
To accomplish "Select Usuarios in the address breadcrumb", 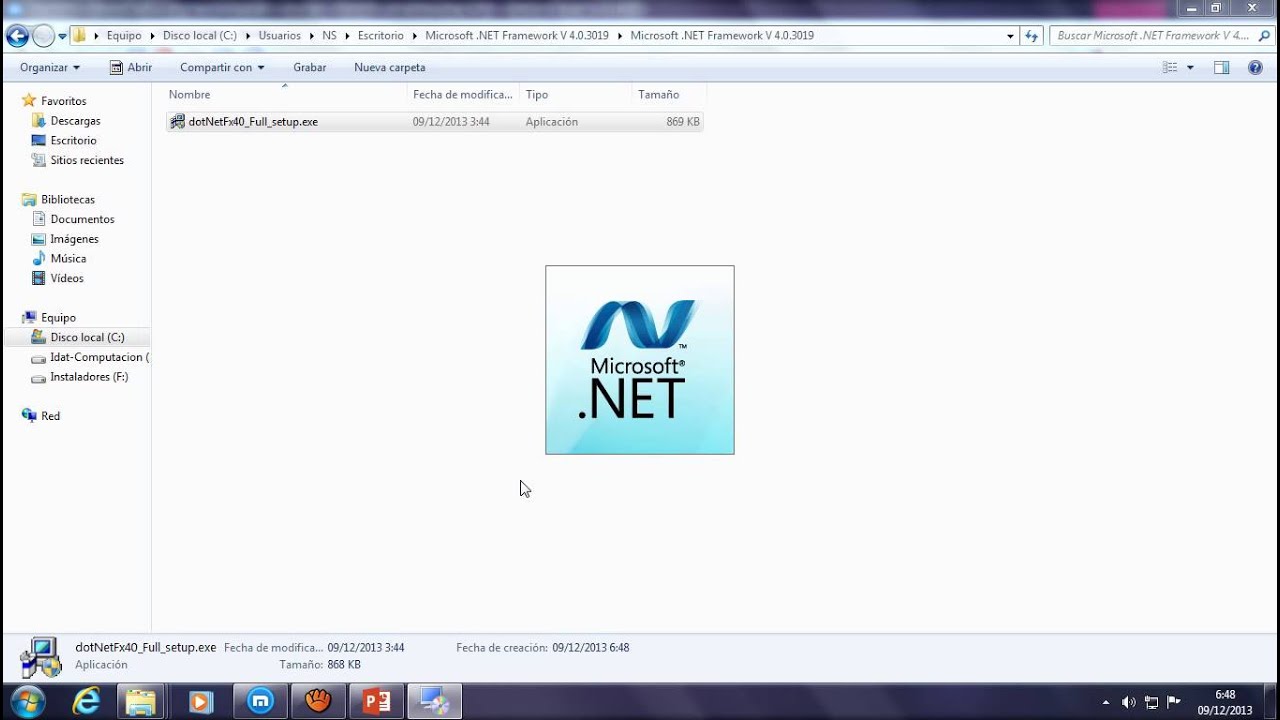I will 279,35.
